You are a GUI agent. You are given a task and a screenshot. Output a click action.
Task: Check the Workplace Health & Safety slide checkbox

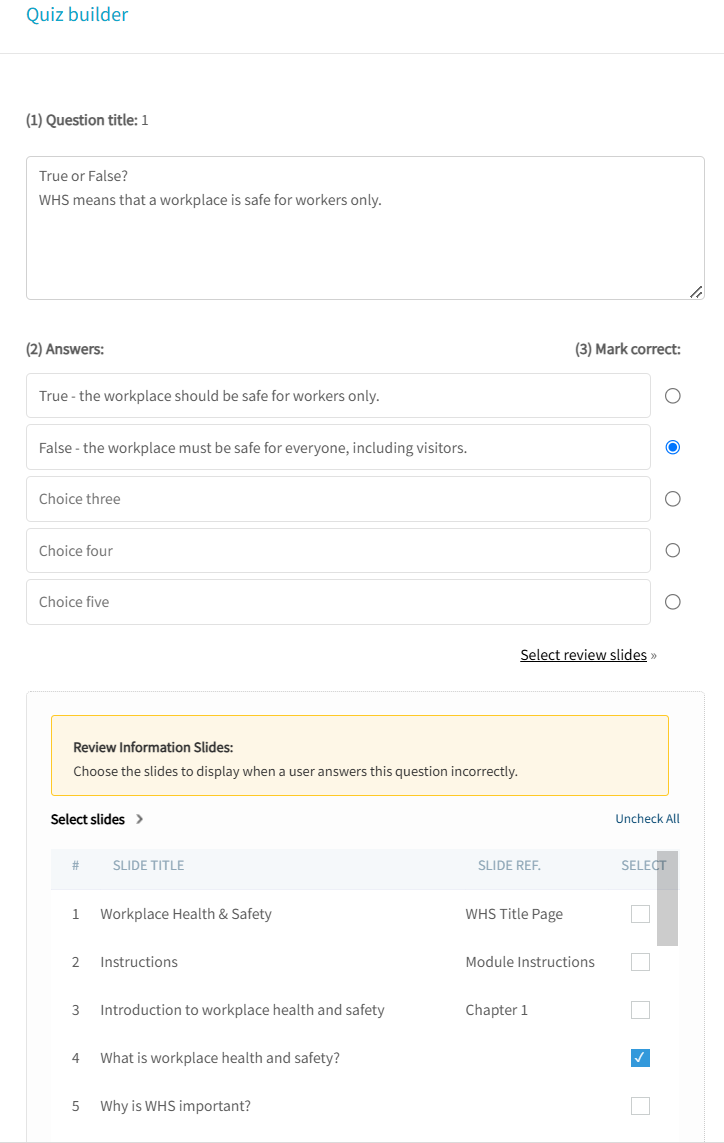pyautogui.click(x=640, y=914)
